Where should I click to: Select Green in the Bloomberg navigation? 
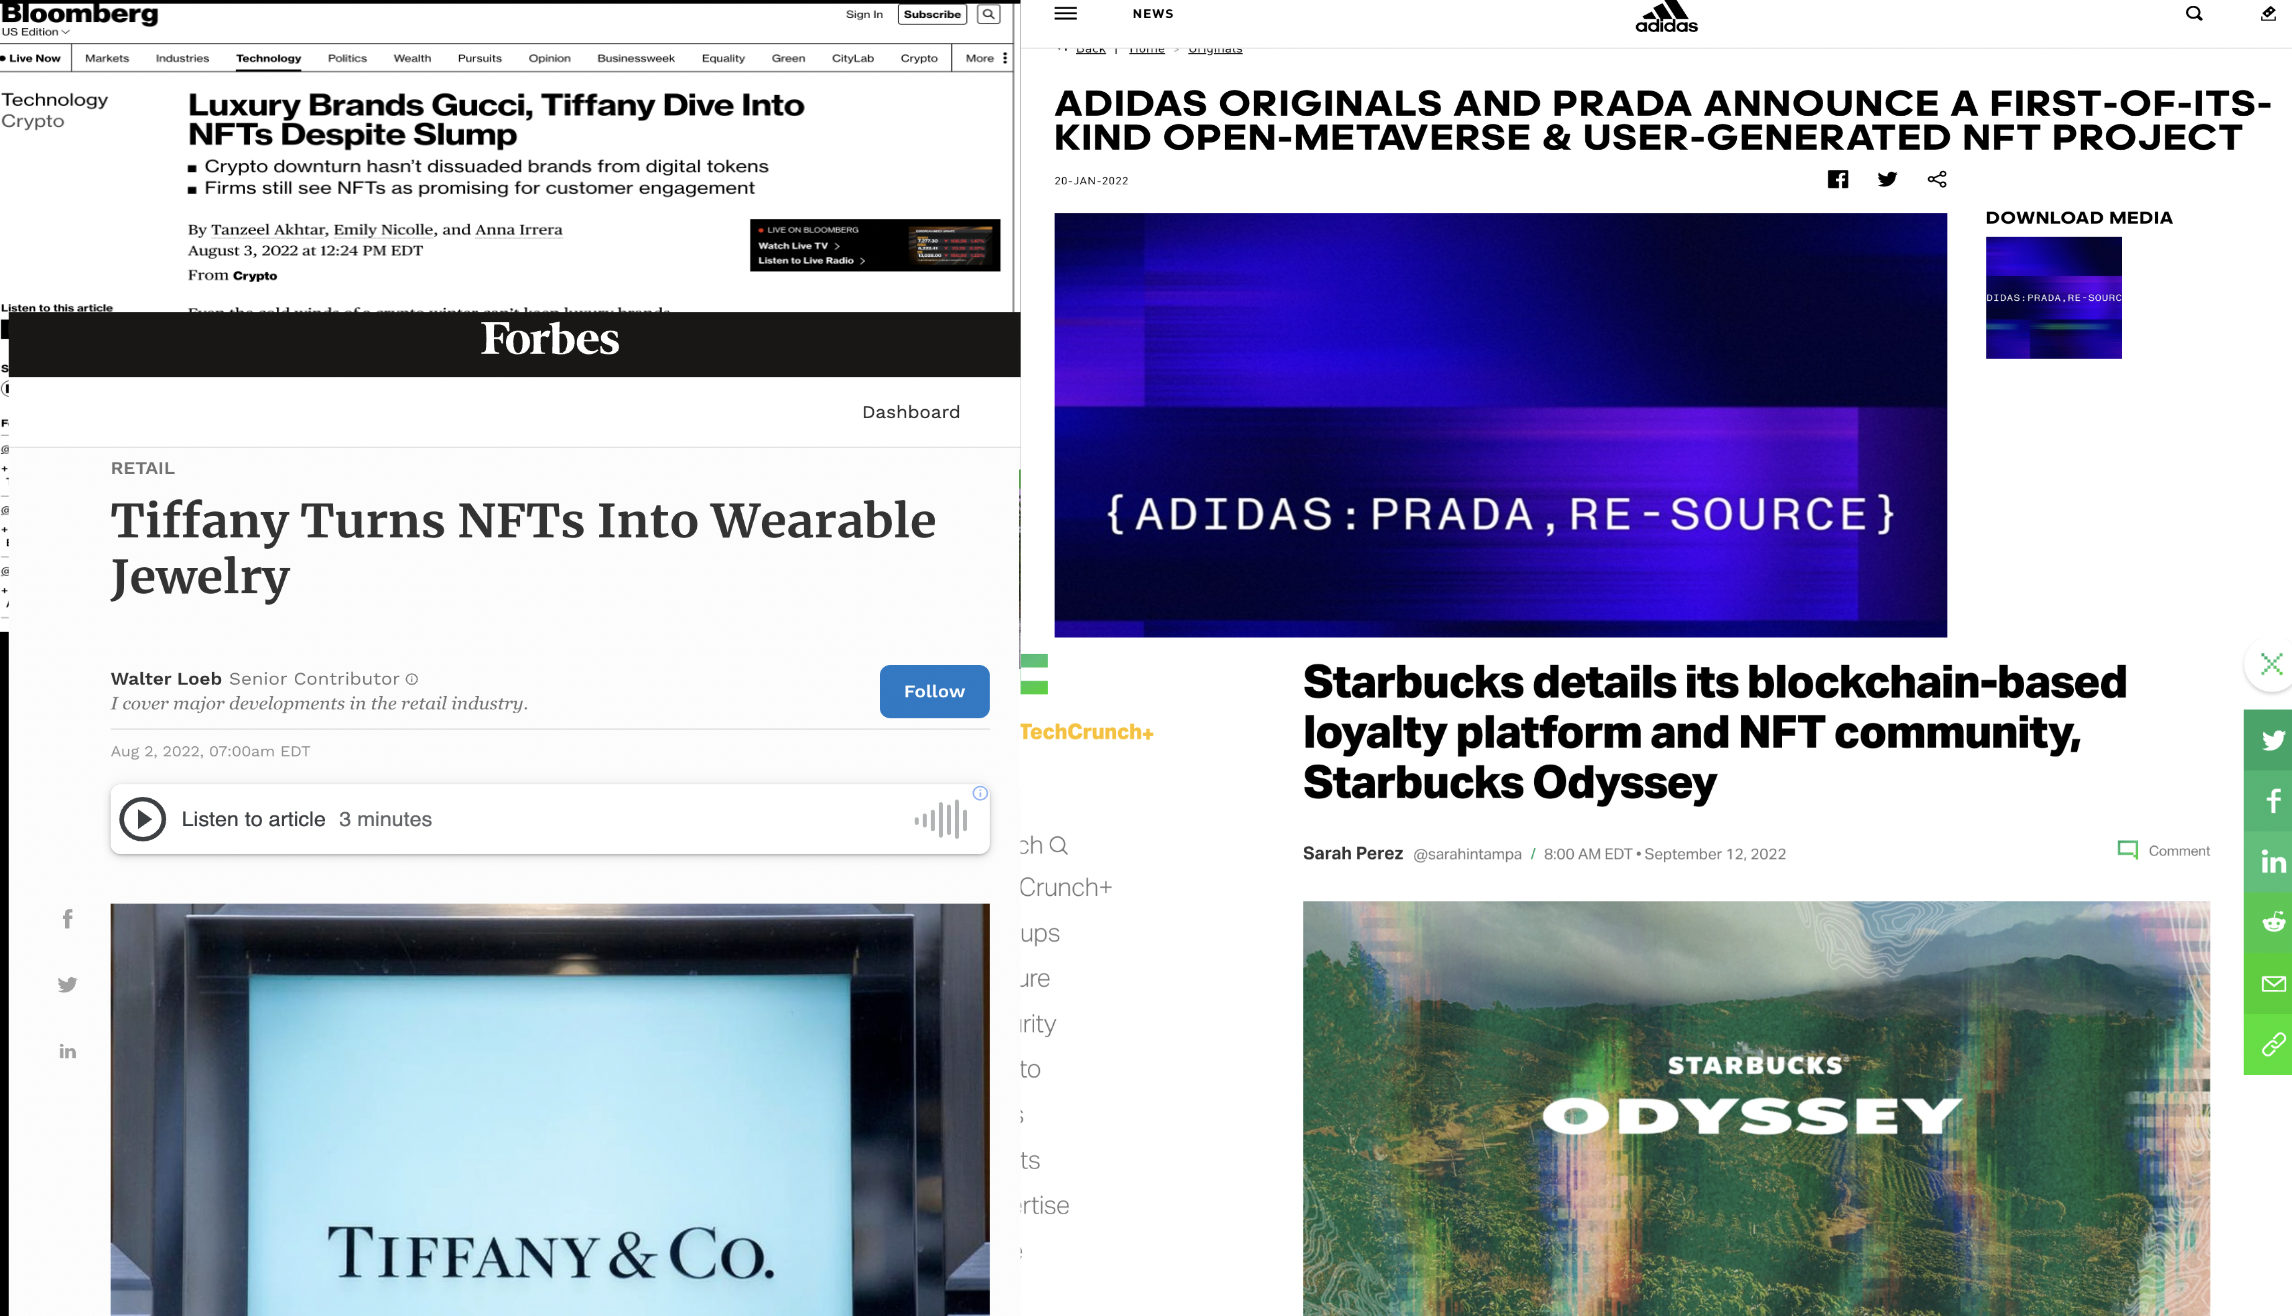(788, 58)
